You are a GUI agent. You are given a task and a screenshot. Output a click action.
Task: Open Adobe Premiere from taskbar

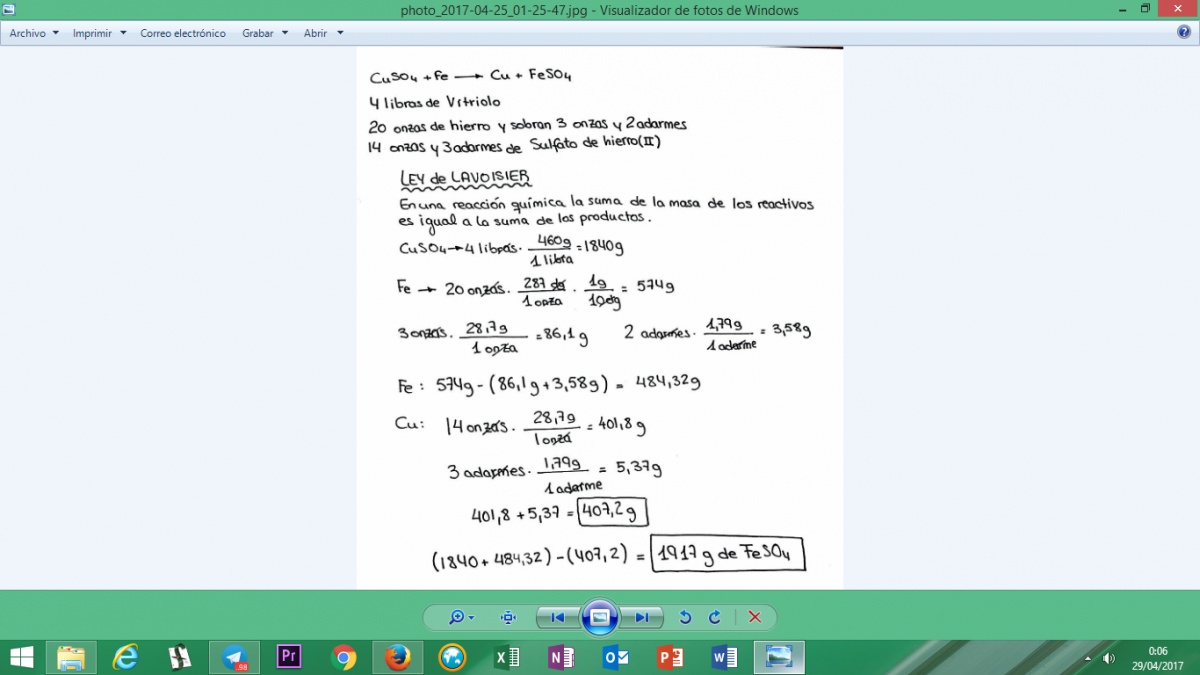pos(289,657)
